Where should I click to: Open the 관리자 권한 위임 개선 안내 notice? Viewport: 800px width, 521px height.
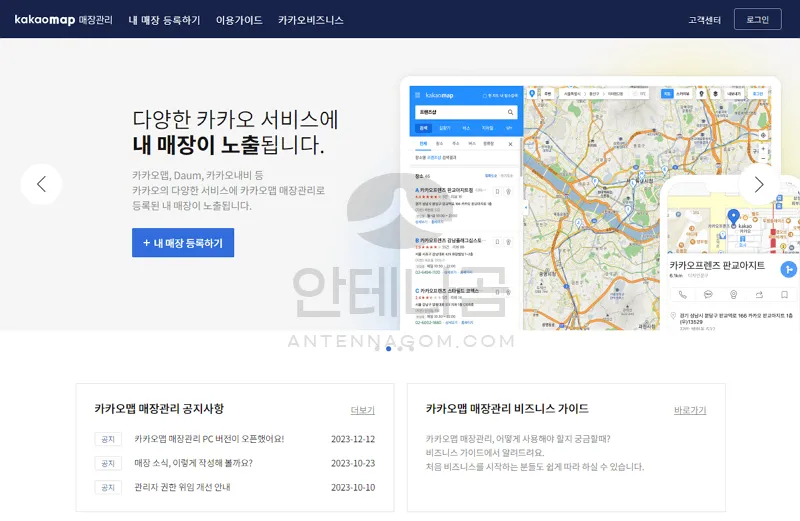(x=182, y=487)
